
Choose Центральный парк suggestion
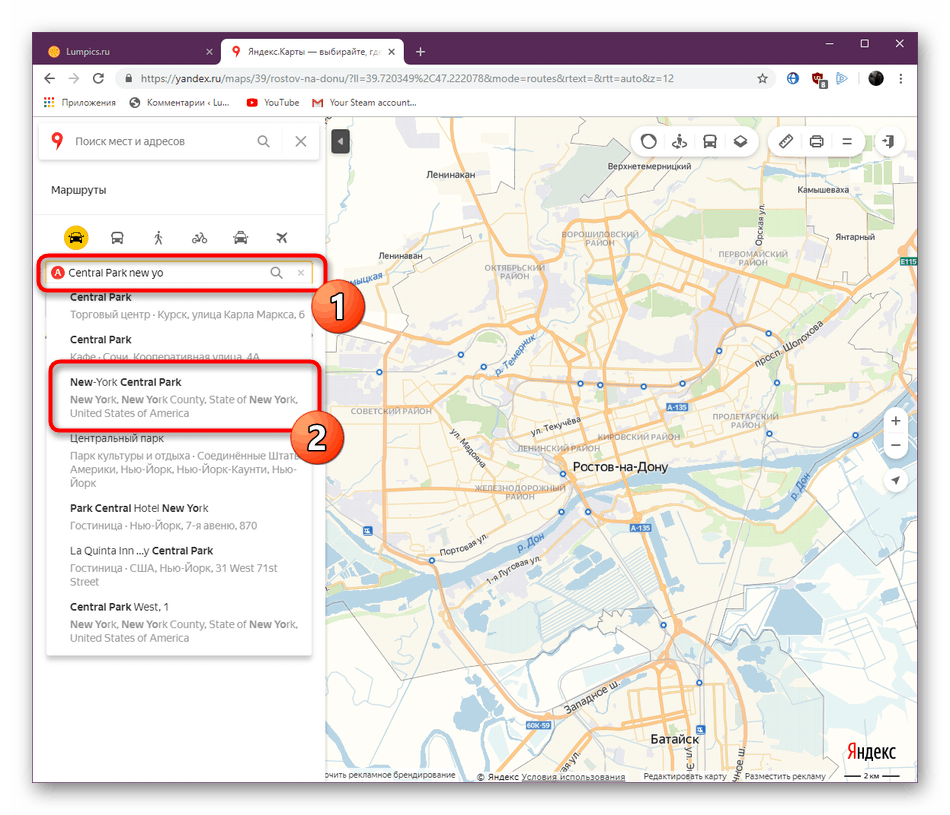tap(179, 461)
